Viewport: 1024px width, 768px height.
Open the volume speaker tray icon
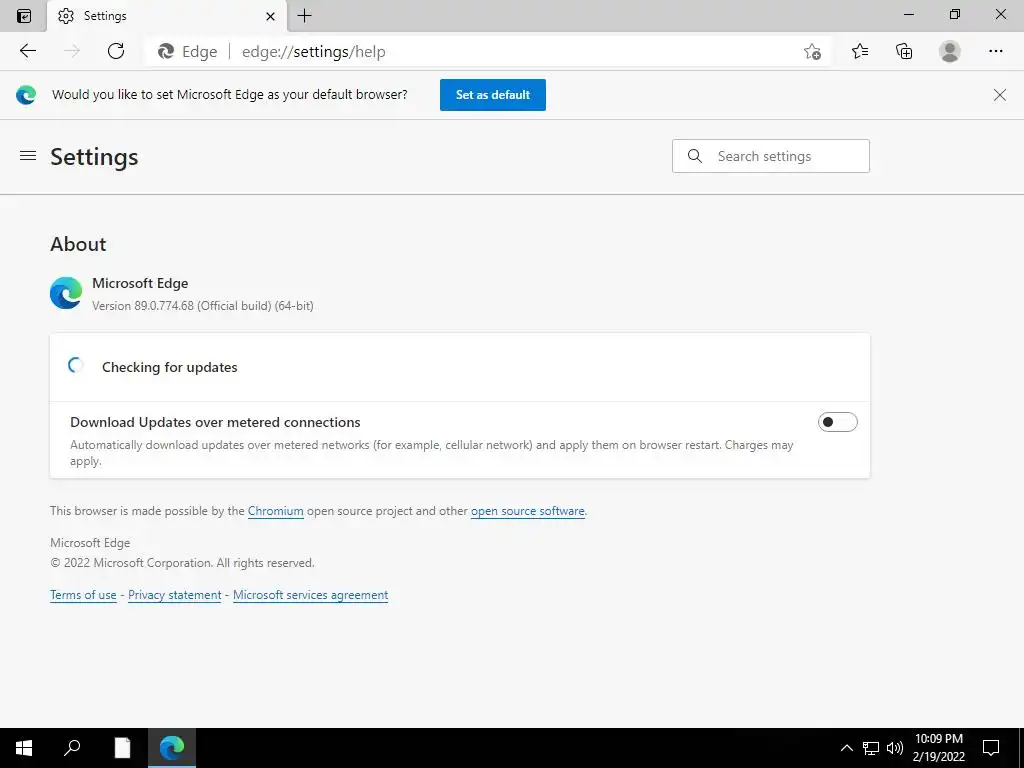point(895,748)
